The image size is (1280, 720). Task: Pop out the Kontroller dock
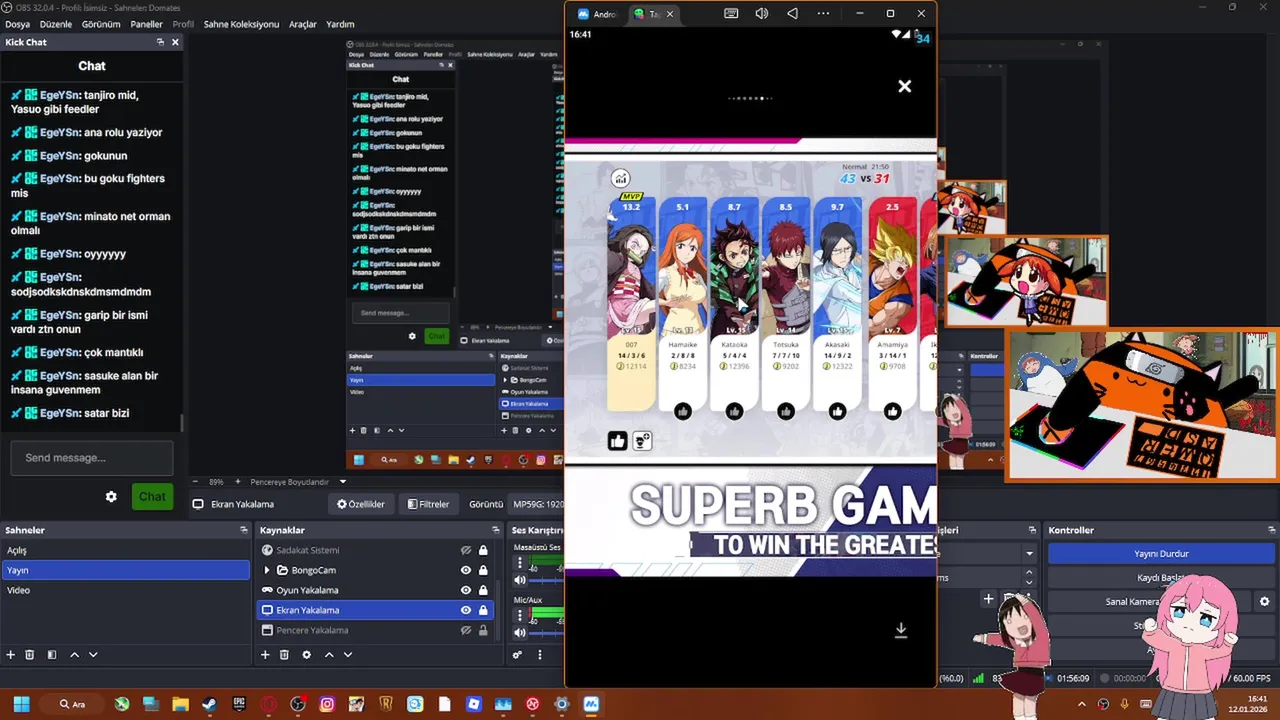(1270, 530)
